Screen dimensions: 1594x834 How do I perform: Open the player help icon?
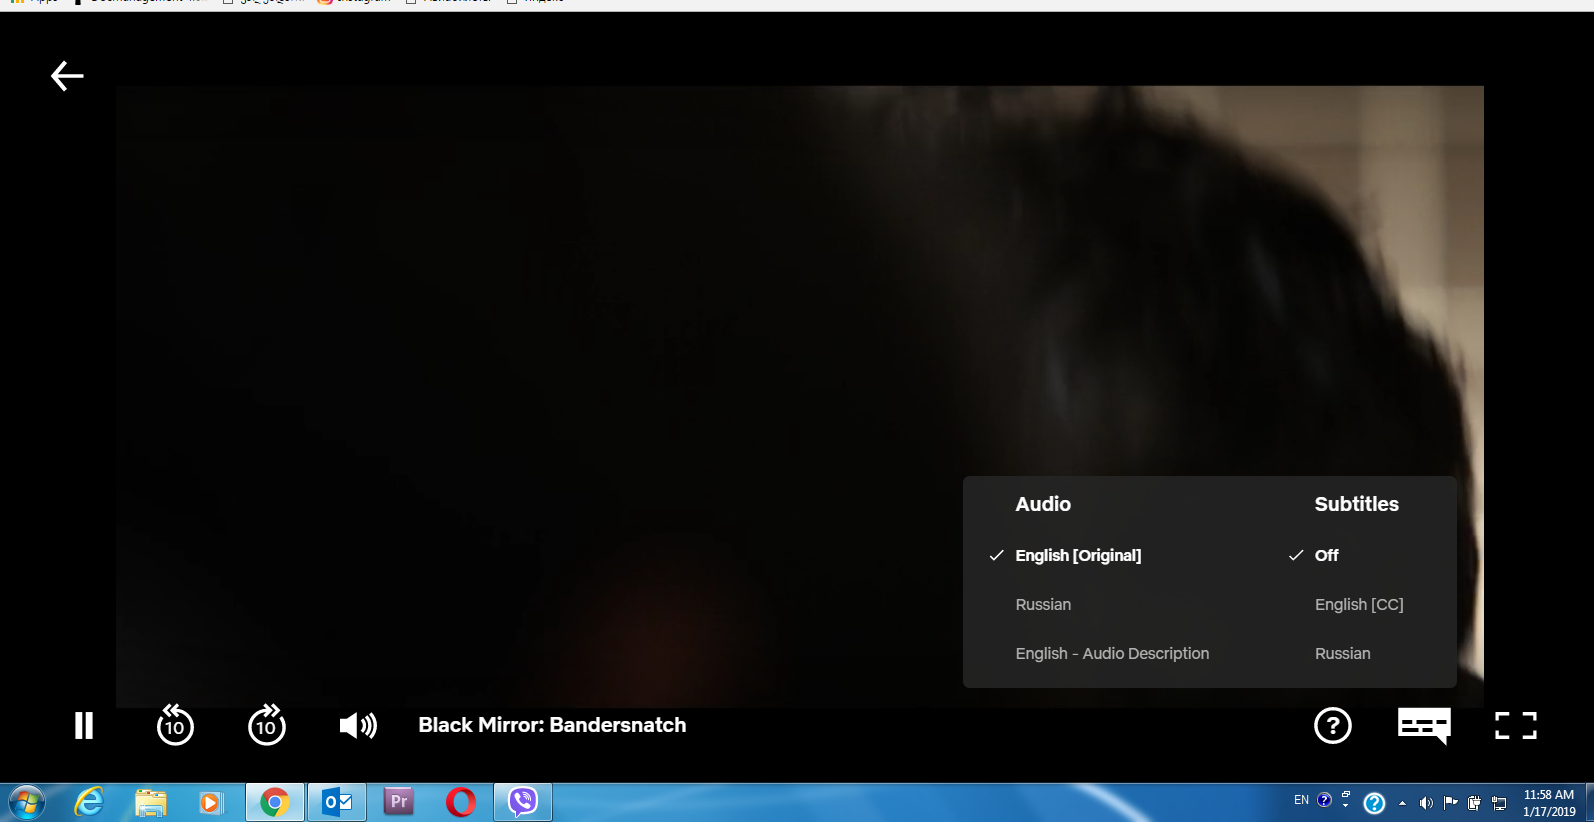click(x=1333, y=726)
